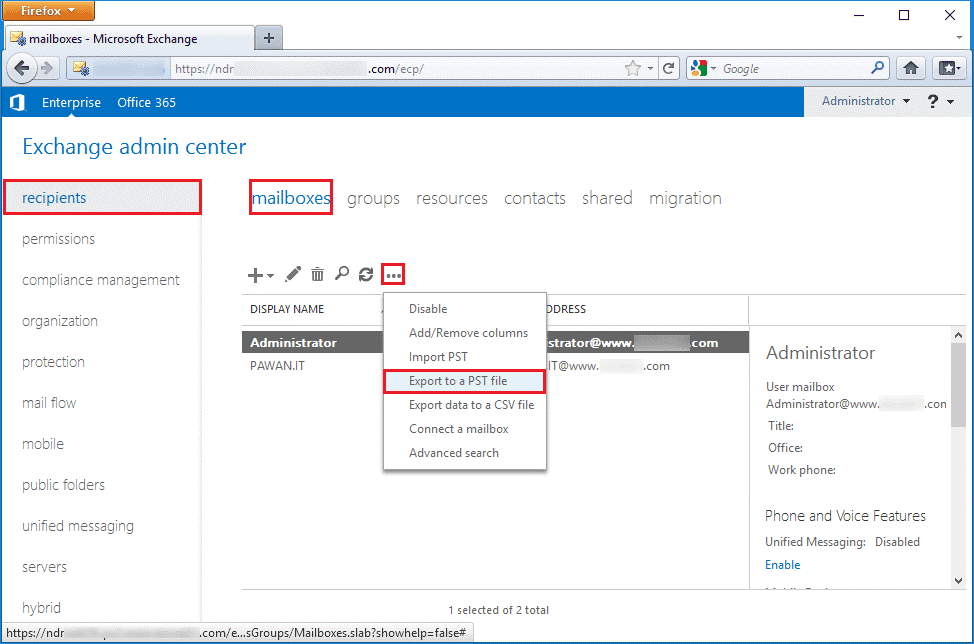Image resolution: width=974 pixels, height=644 pixels.
Task: Click the search magnifier icon in toolbar
Action: pyautogui.click(x=342, y=273)
